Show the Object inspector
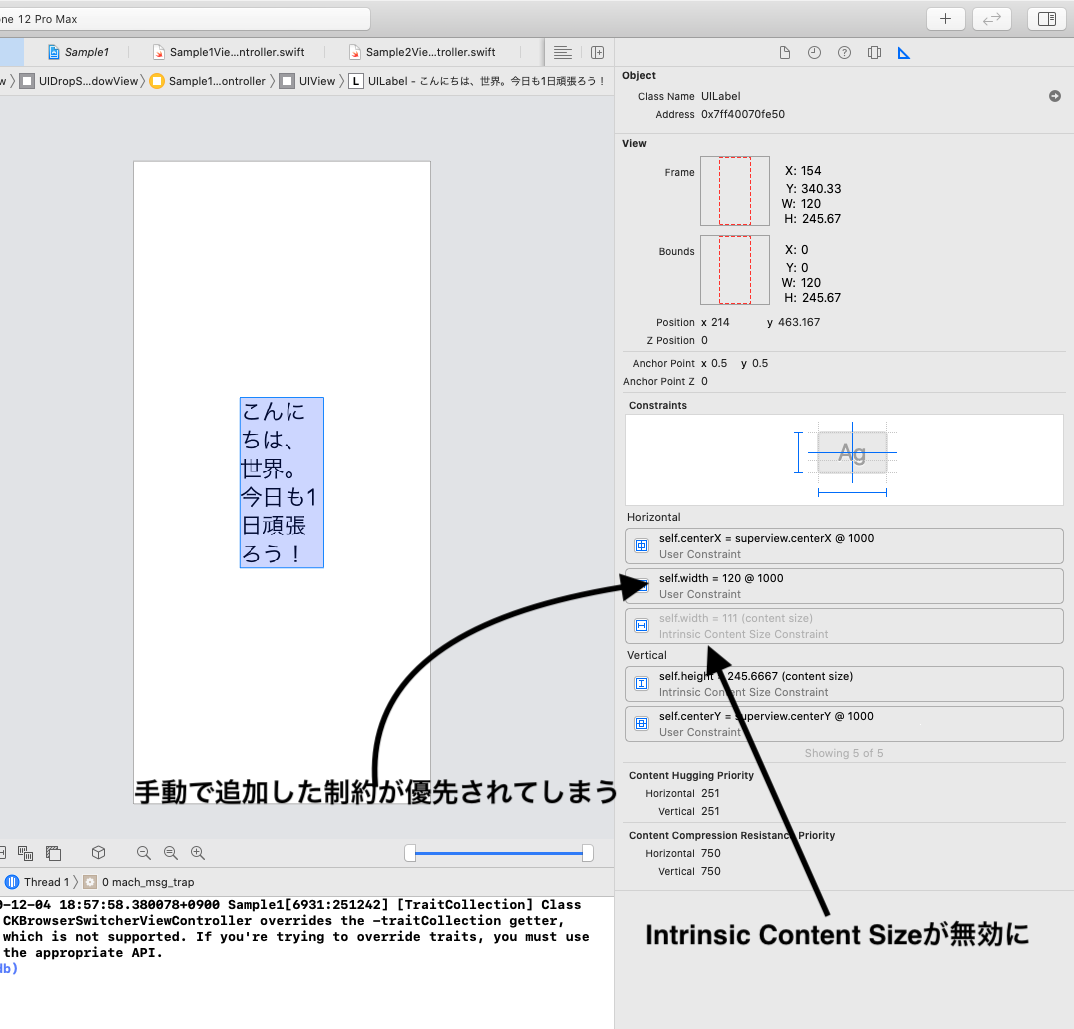Screen dimensions: 1074x1029 click(x=874, y=53)
